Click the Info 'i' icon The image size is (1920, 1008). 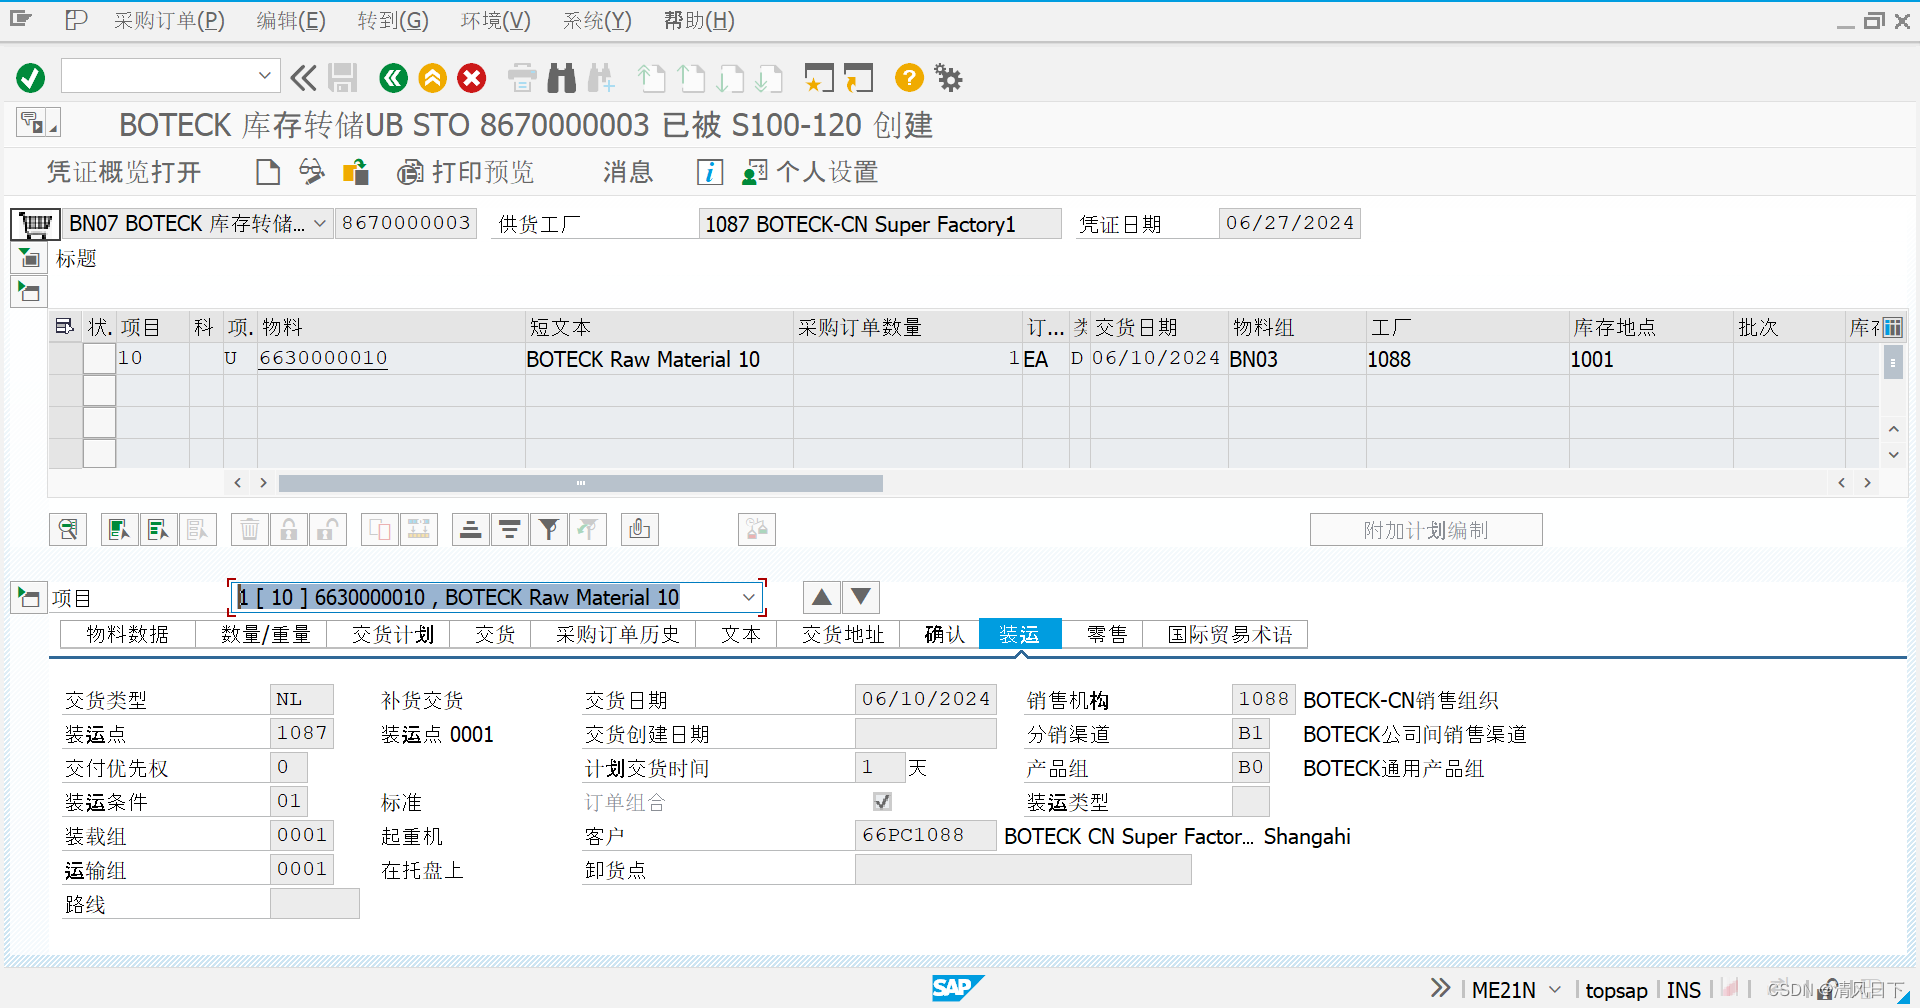pyautogui.click(x=709, y=172)
